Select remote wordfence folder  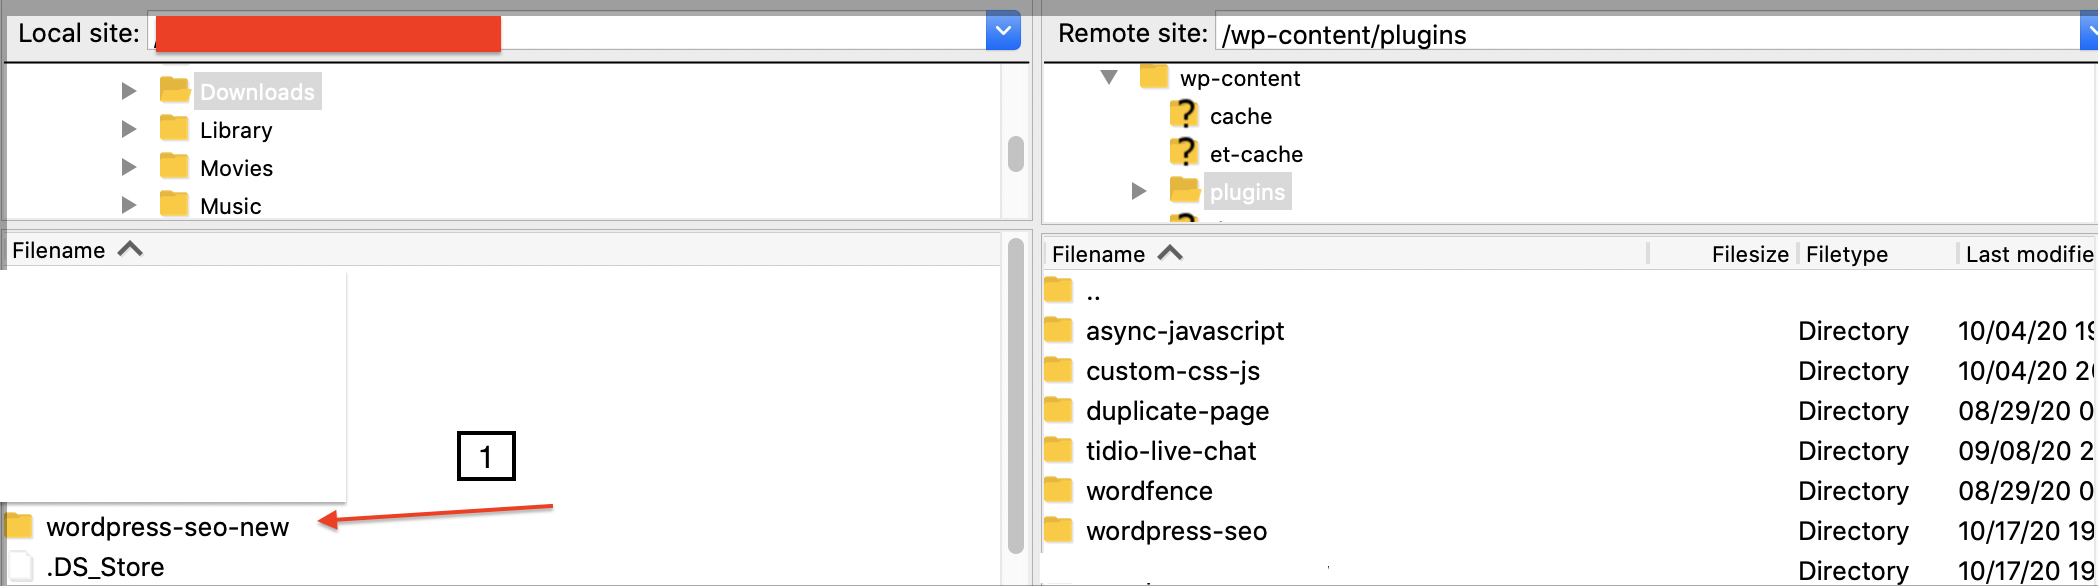click(1149, 491)
